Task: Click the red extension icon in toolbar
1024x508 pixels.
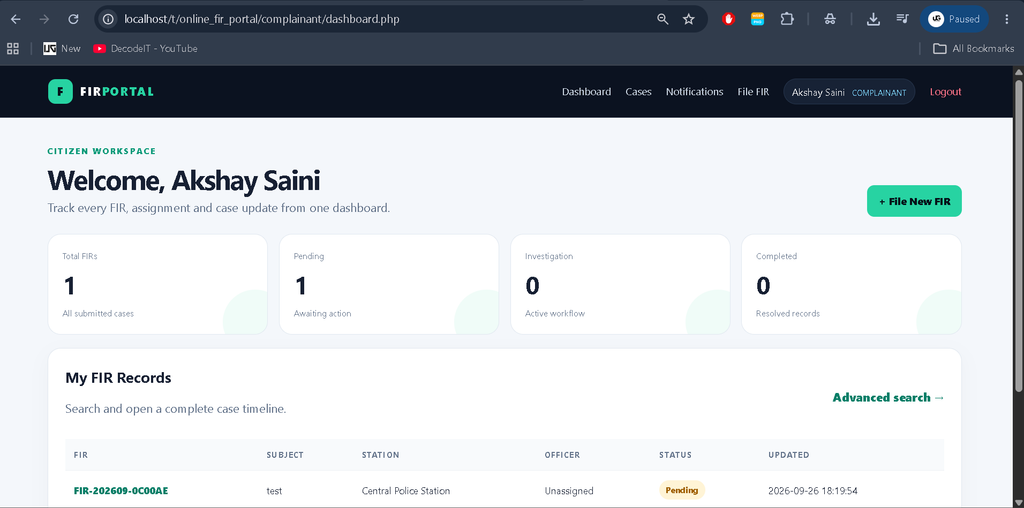Action: tap(729, 19)
